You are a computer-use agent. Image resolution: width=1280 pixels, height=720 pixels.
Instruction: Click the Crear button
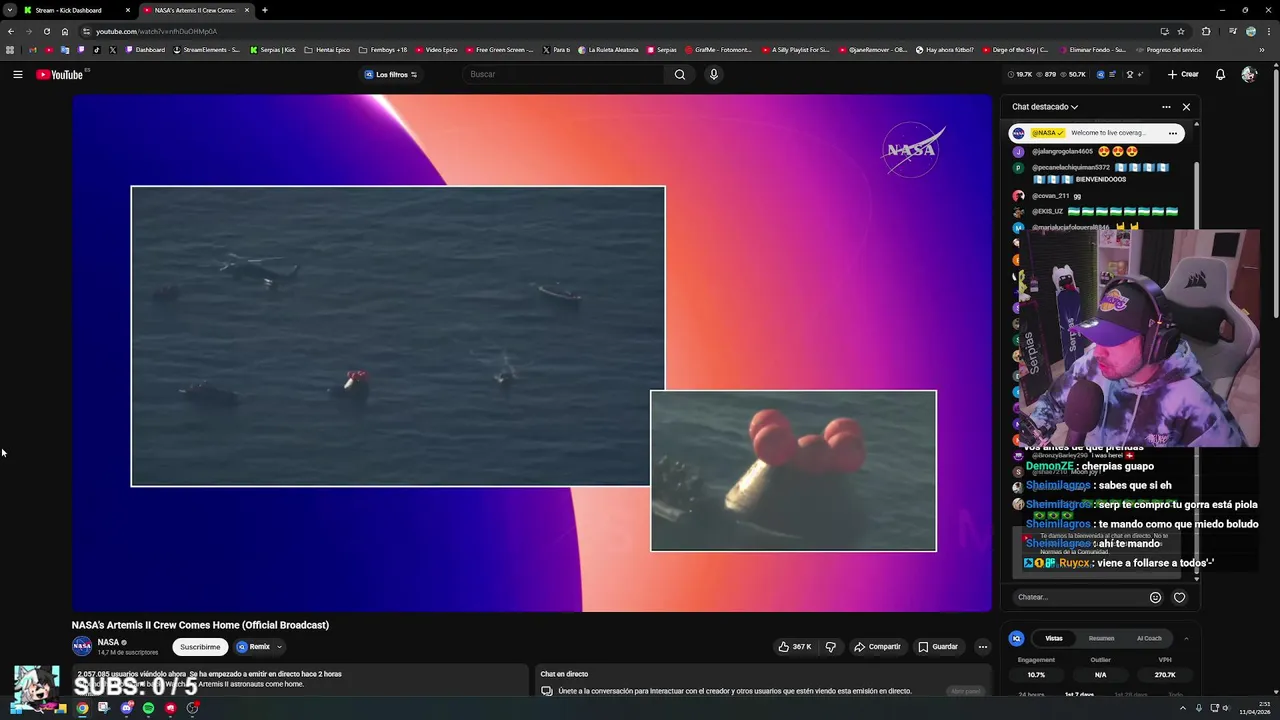click(1183, 74)
